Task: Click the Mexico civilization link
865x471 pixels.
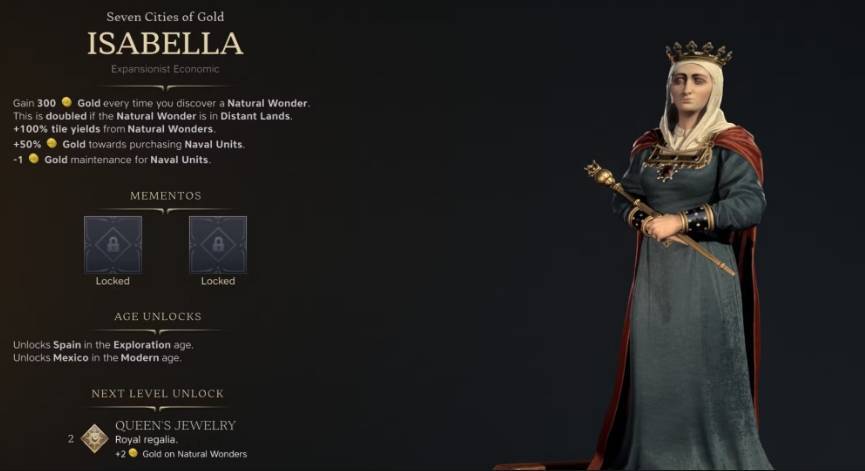Action: (x=71, y=357)
